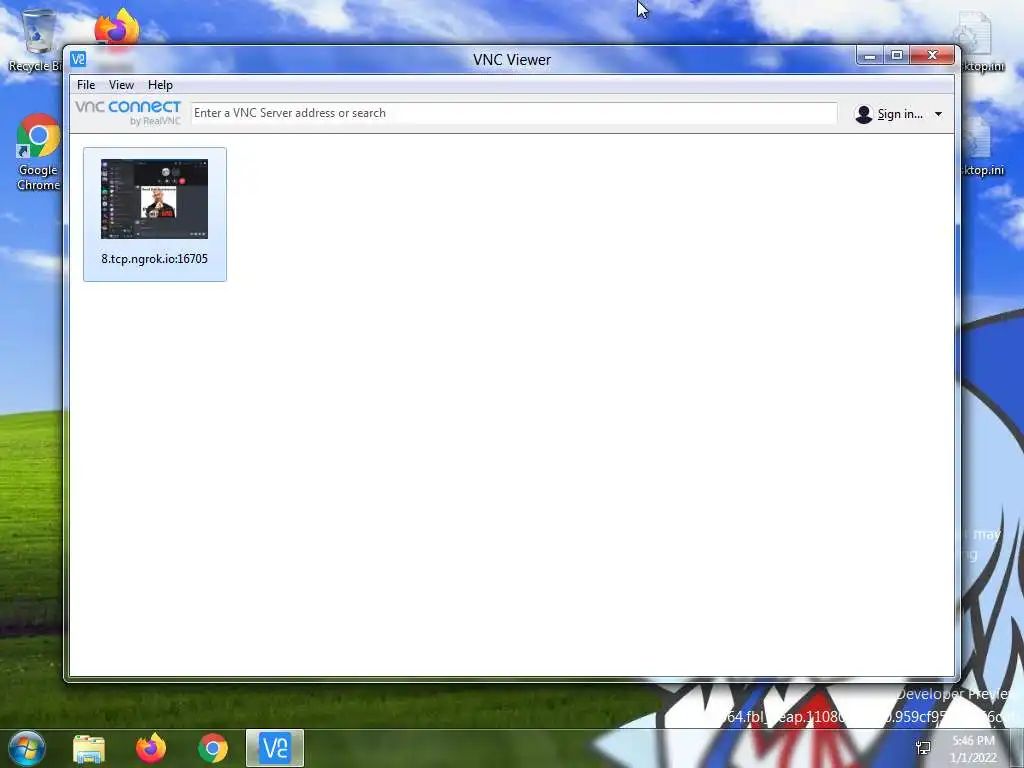Click the VNC Connect by RealVNC logo
Viewport: 1024px width, 768px height.
pos(128,112)
